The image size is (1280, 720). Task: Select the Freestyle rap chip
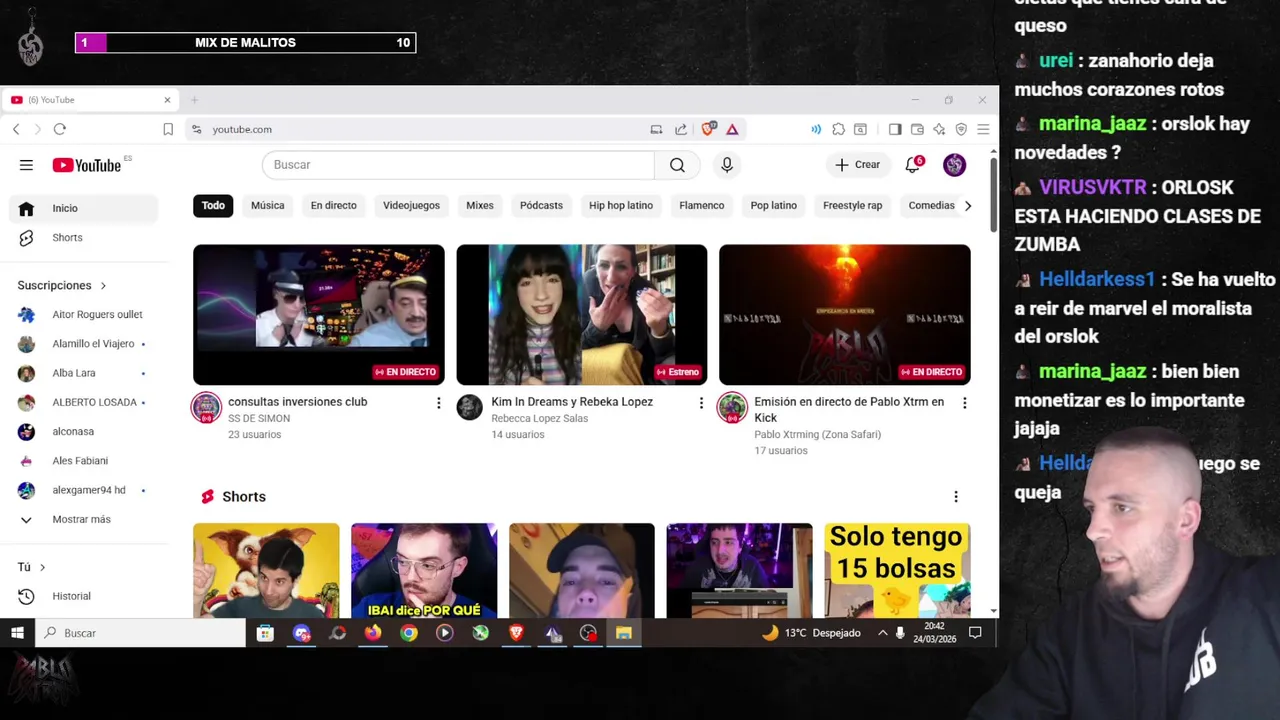coord(853,205)
